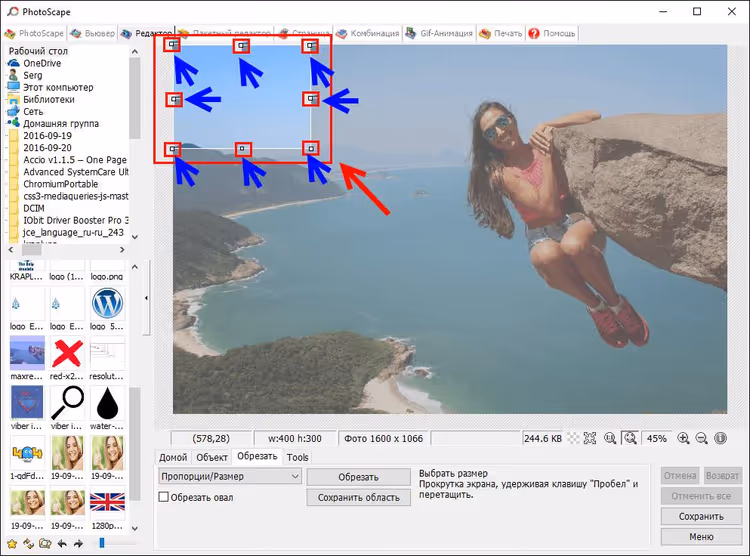The image size is (750, 556).
Task: Open the Пропорции/Размер dropdown
Action: (230, 476)
